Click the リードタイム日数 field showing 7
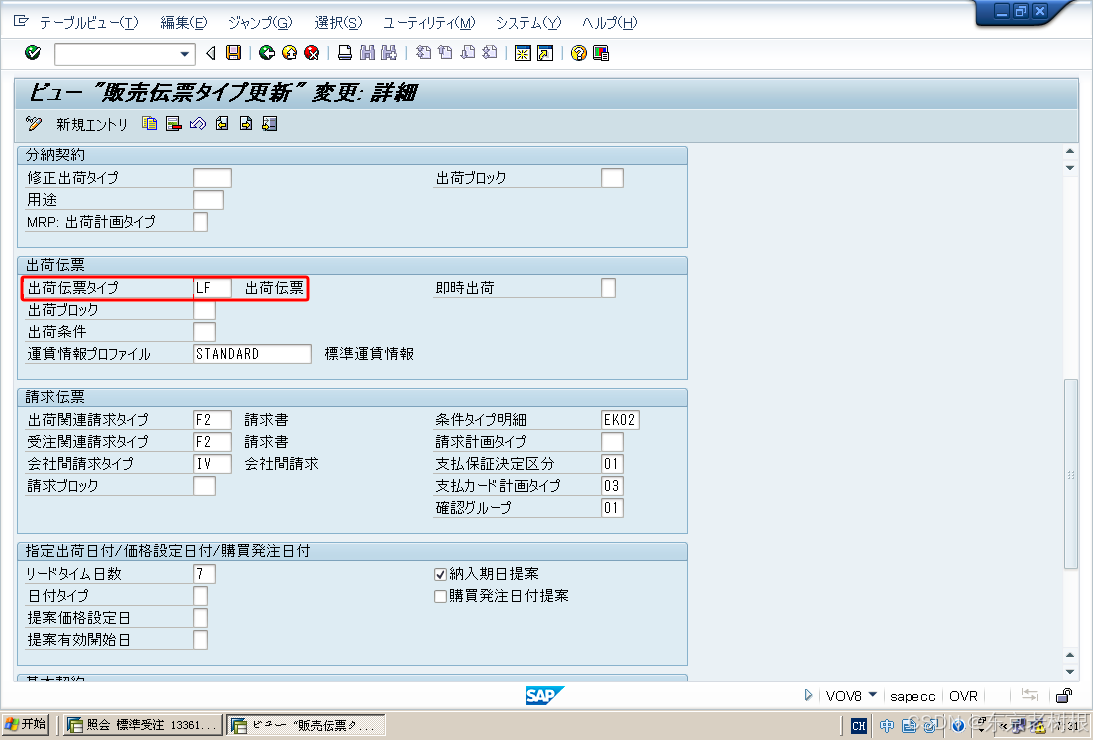 click(x=204, y=573)
